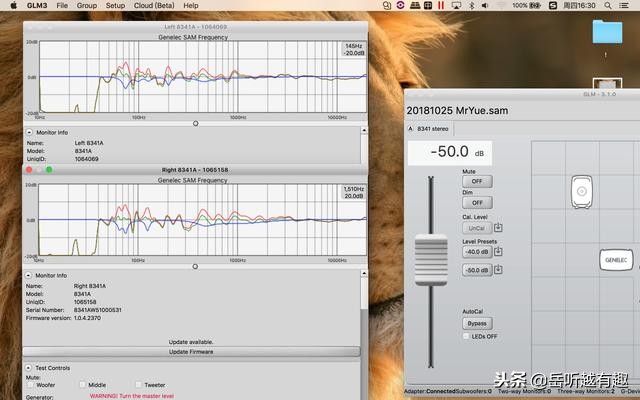This screenshot has height=400, width=640.
Task: Click the Adapter:Connected status text
Action: coord(429,391)
